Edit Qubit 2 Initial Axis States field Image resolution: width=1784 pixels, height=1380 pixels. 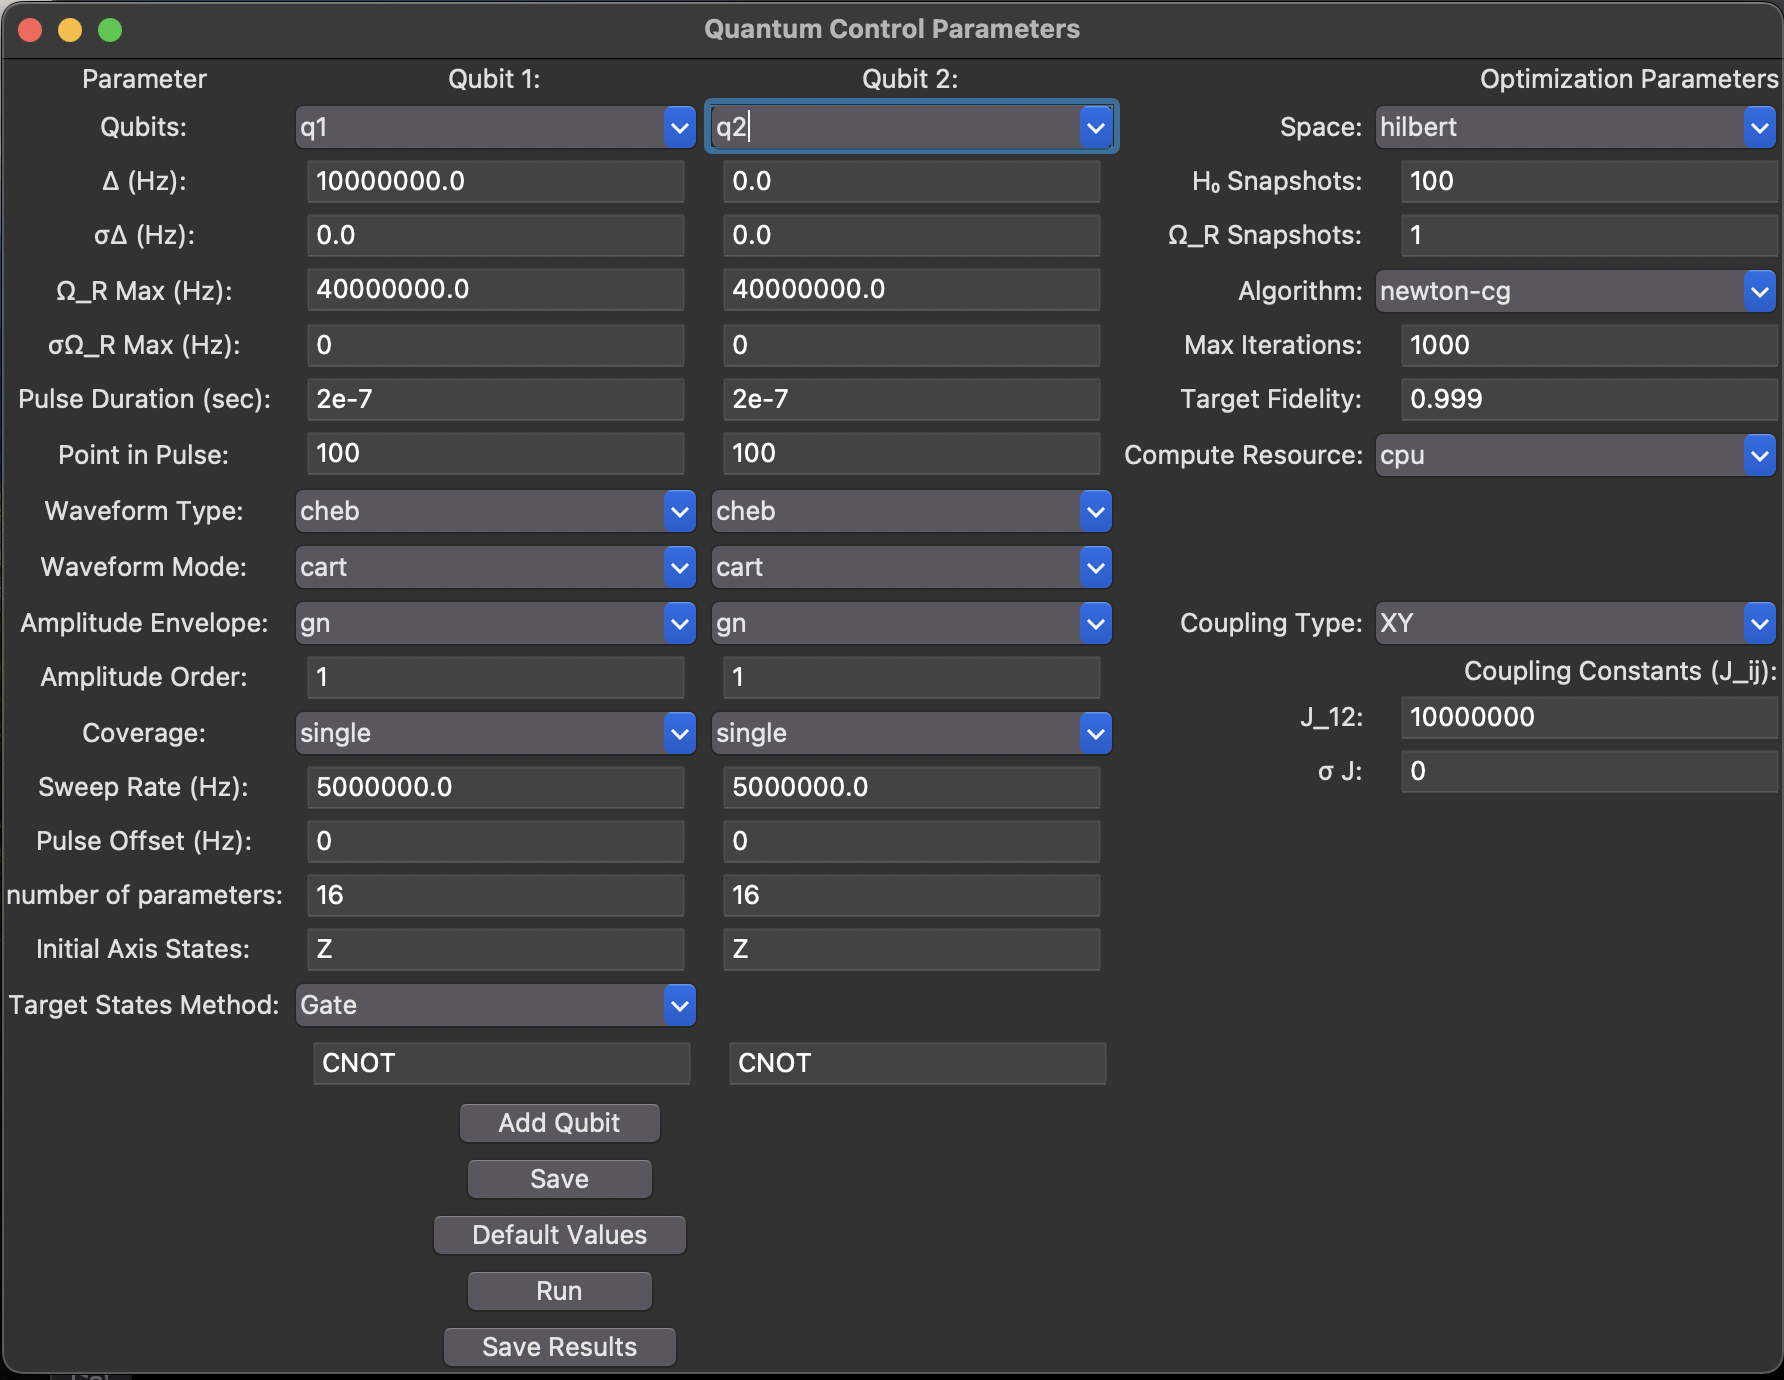coord(912,949)
